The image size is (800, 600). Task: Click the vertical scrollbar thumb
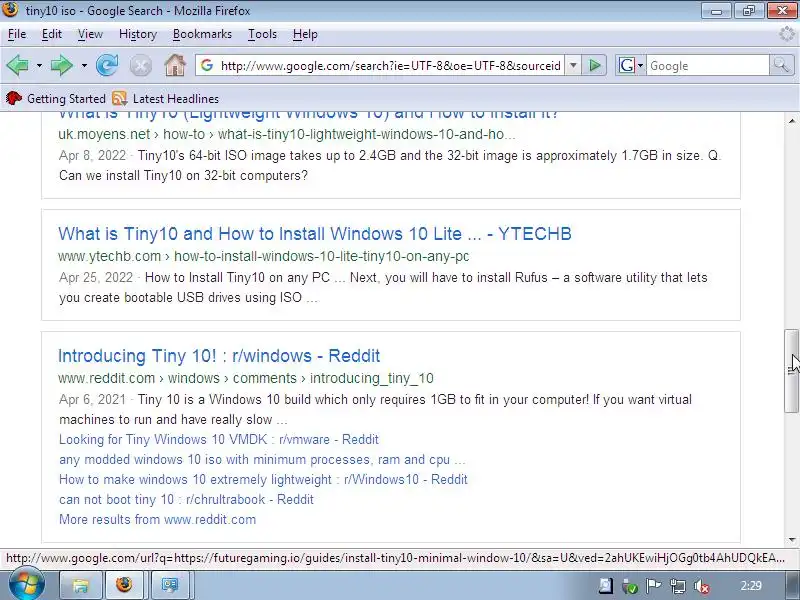(792, 370)
